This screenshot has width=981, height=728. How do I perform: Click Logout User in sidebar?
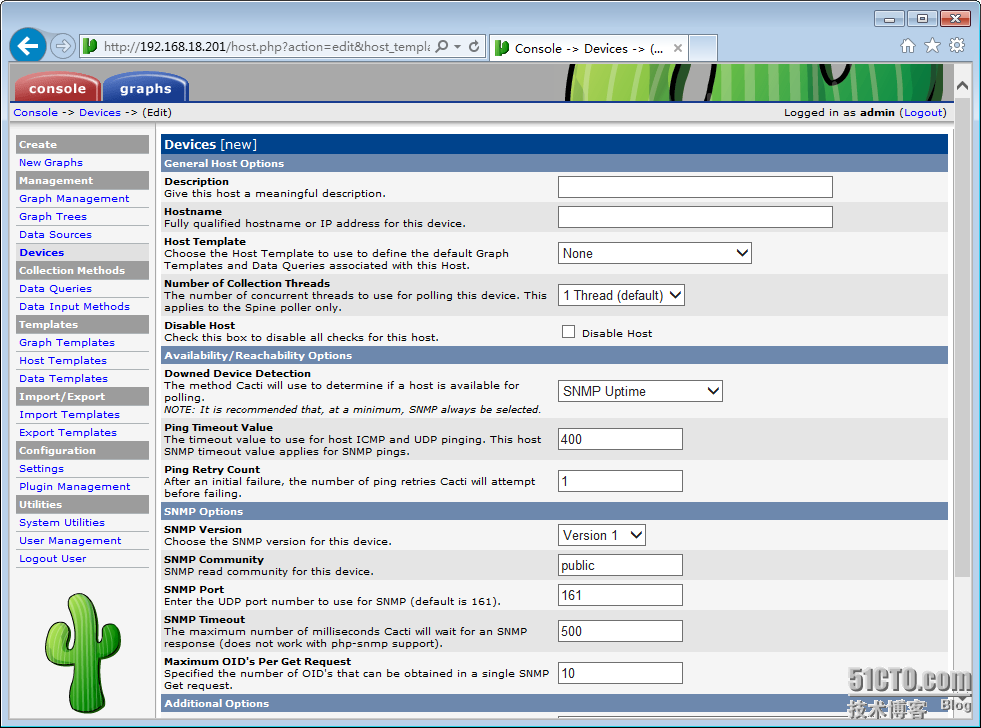[53, 559]
